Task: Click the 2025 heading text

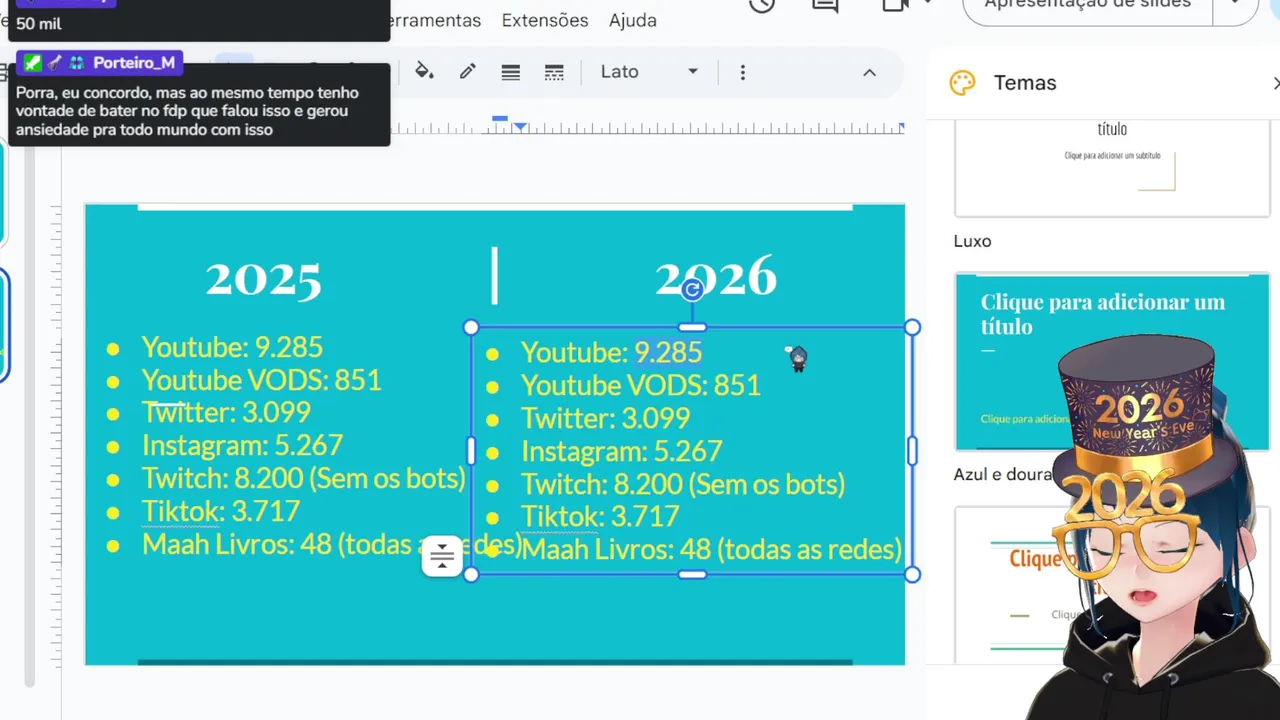Action: pyautogui.click(x=264, y=279)
